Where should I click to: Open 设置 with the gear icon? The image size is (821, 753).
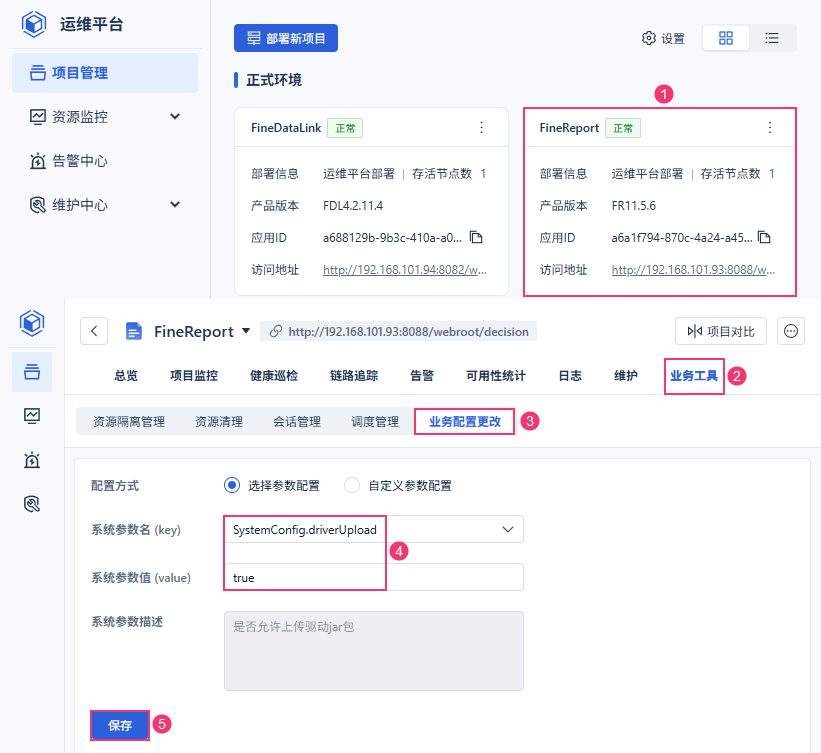pyautogui.click(x=663, y=38)
